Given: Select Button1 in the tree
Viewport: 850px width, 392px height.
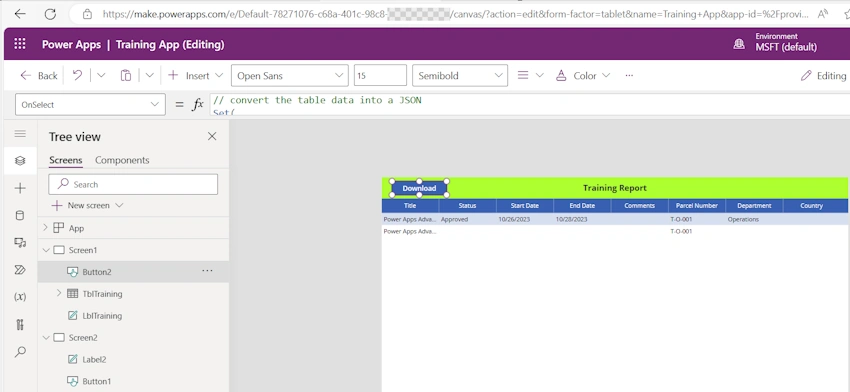Looking at the screenshot, I should [96, 381].
